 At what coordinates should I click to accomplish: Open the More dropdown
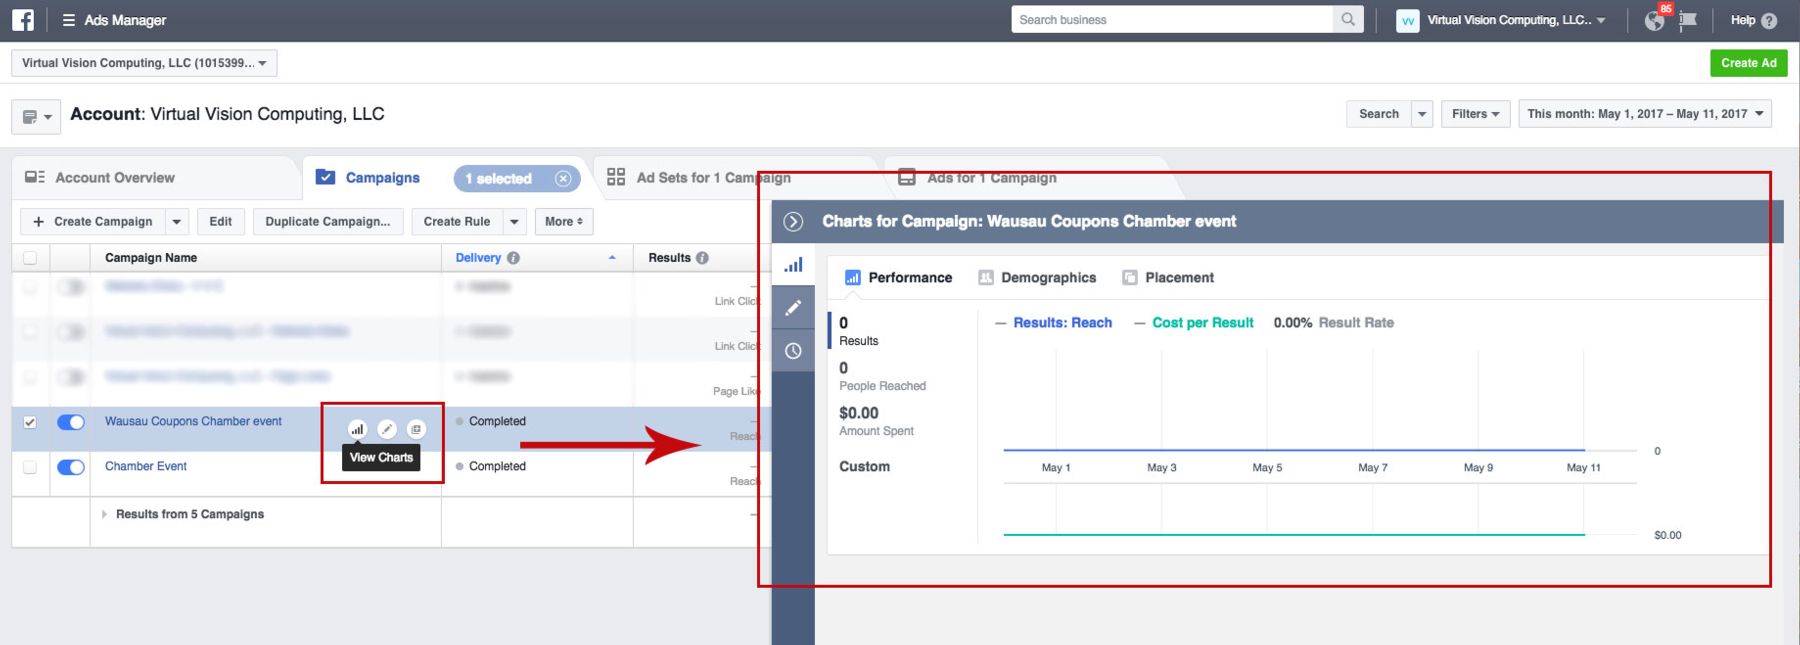564,222
